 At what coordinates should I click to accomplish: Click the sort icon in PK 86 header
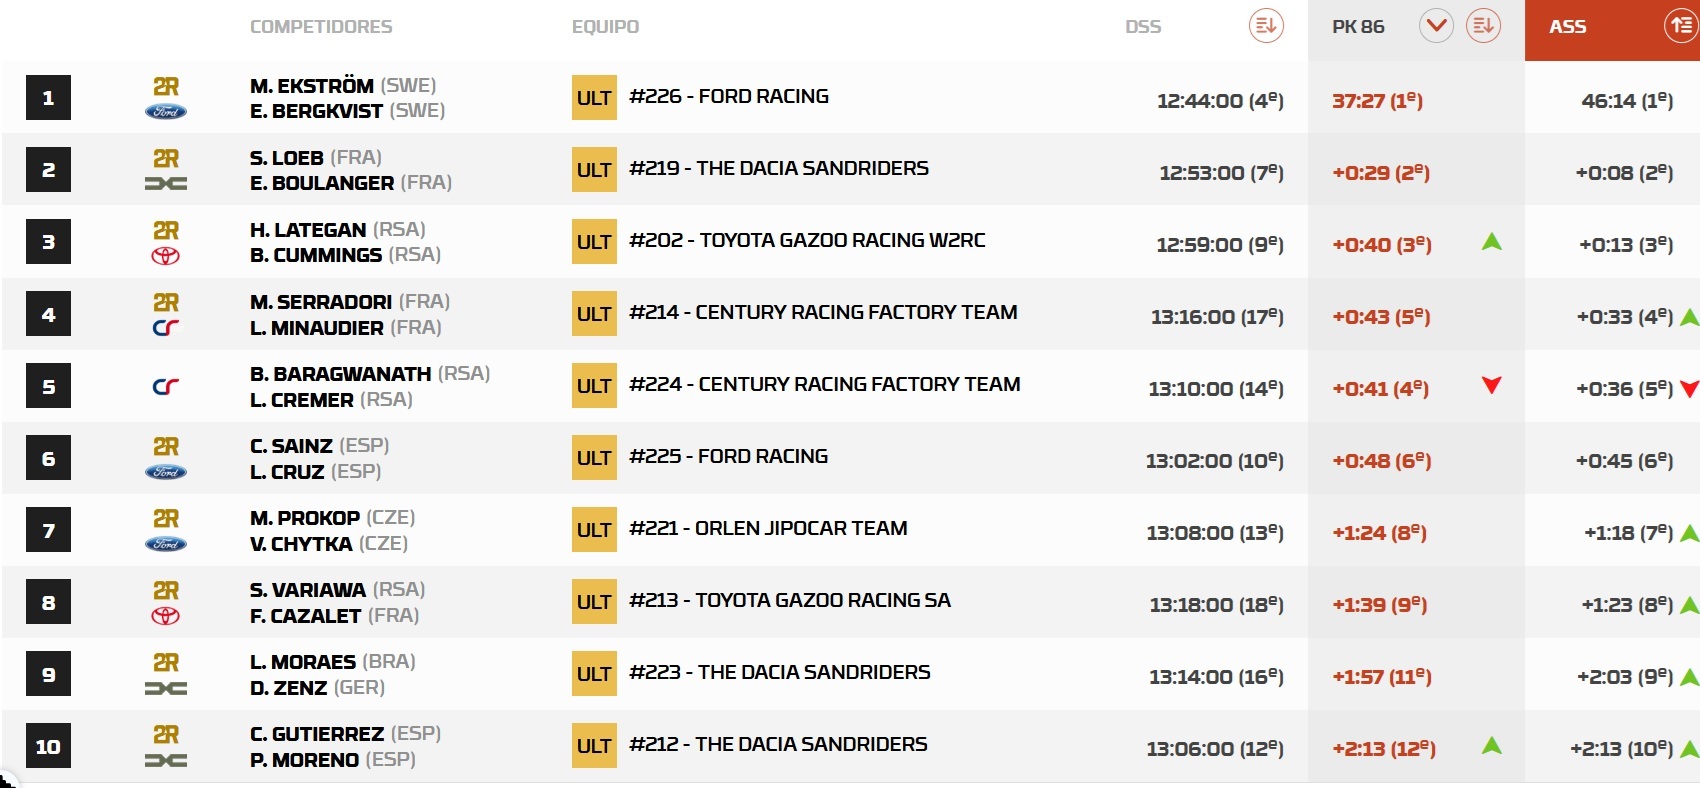[1483, 26]
